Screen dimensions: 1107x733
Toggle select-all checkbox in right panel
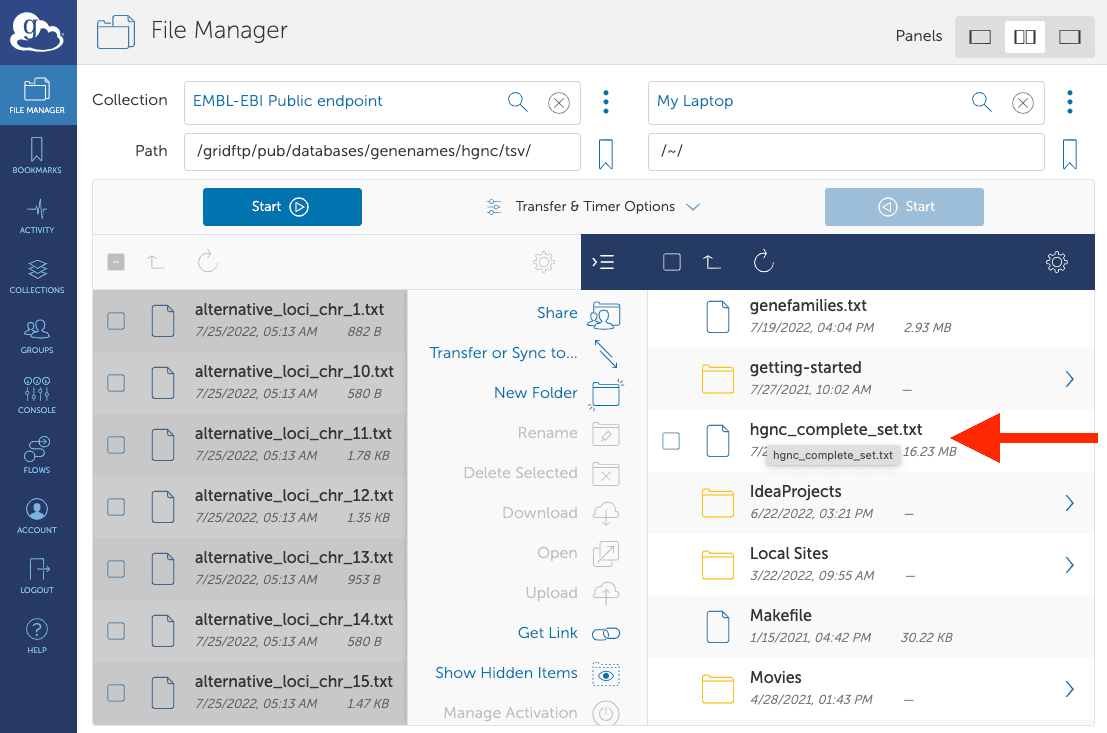[672, 262]
